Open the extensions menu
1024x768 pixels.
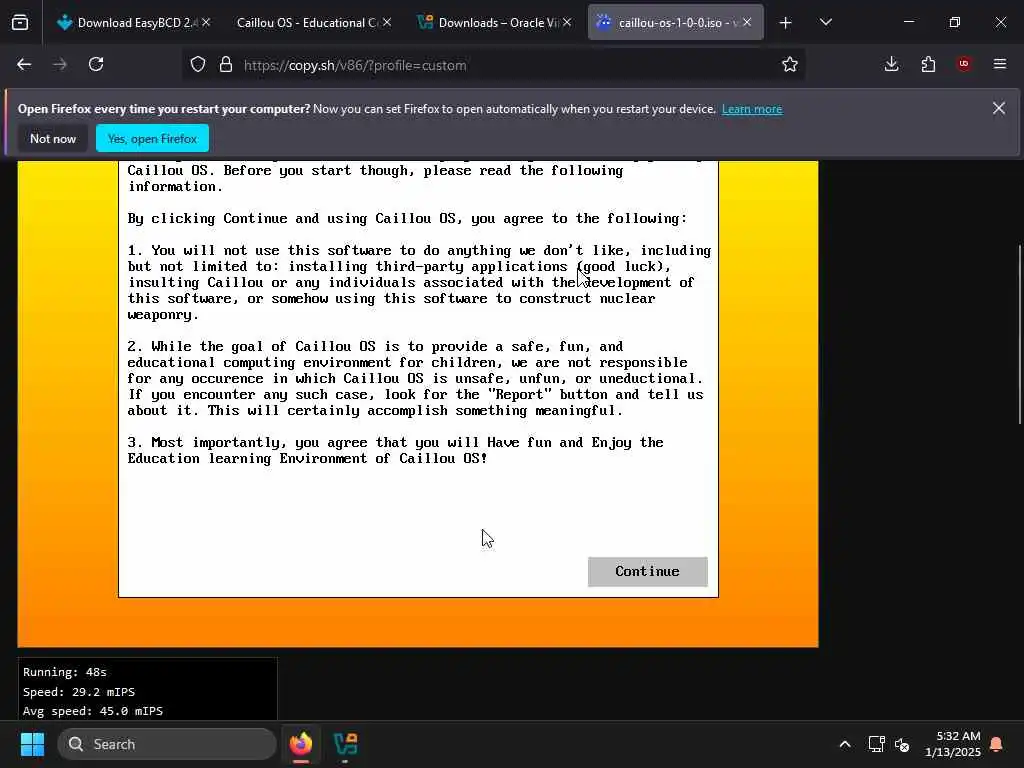point(928,65)
